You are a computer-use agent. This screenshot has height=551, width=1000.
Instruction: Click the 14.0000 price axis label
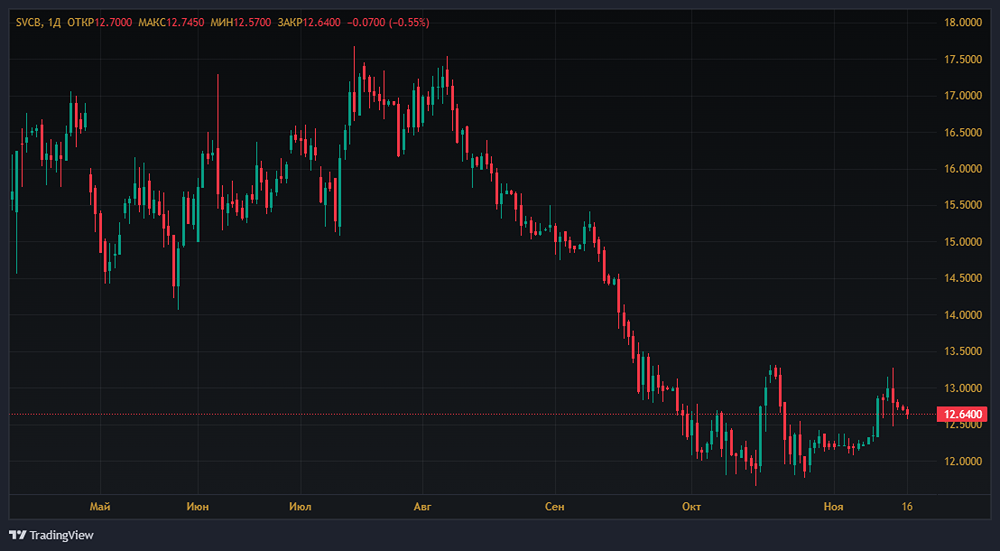(962, 315)
